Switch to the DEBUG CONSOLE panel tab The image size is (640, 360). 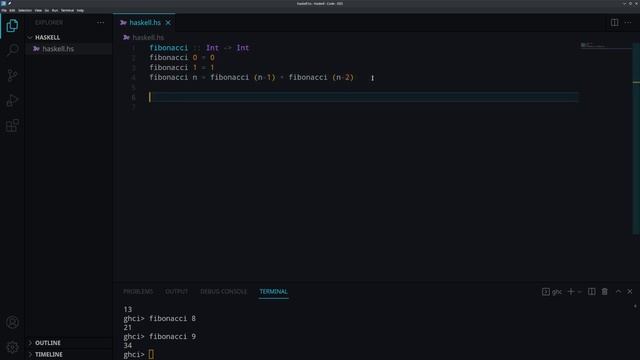tap(223, 291)
